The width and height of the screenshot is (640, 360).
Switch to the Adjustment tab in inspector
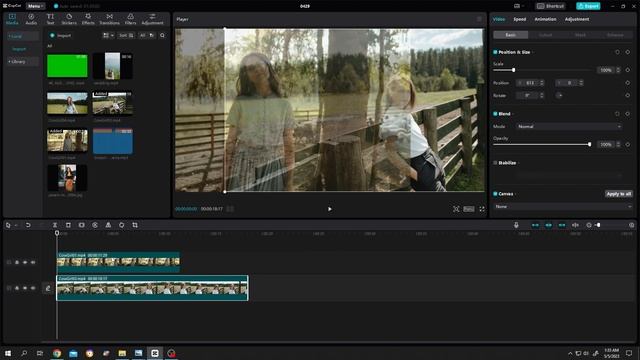[x=577, y=19]
